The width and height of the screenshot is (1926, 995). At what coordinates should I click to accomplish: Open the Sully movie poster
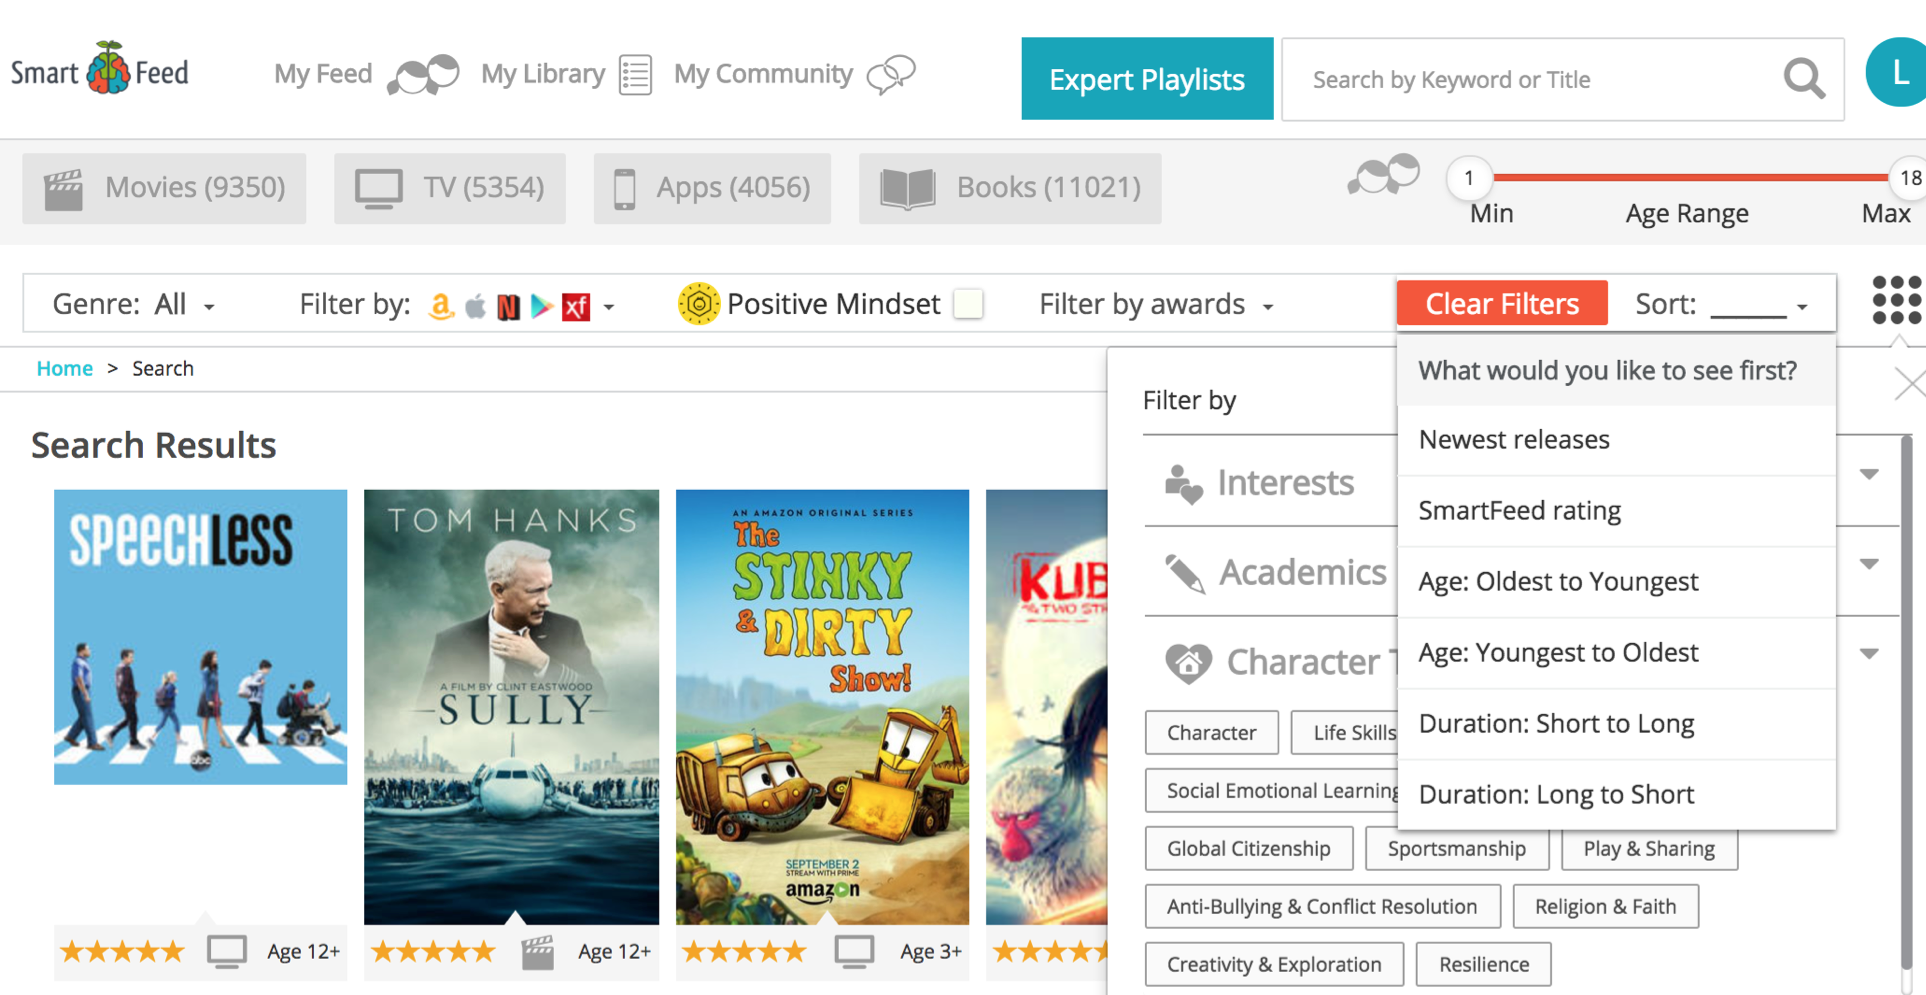[x=511, y=707]
